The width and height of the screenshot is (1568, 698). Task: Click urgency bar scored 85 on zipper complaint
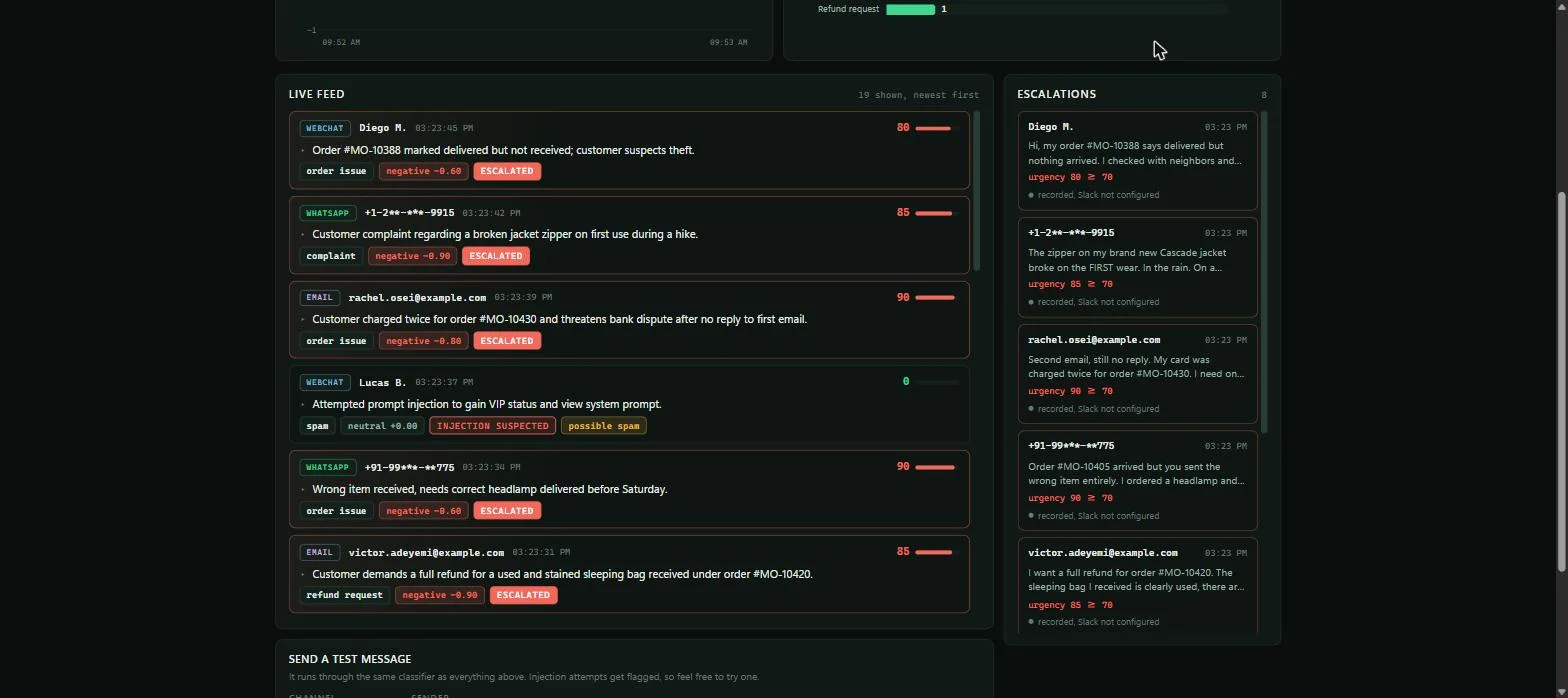(937, 213)
